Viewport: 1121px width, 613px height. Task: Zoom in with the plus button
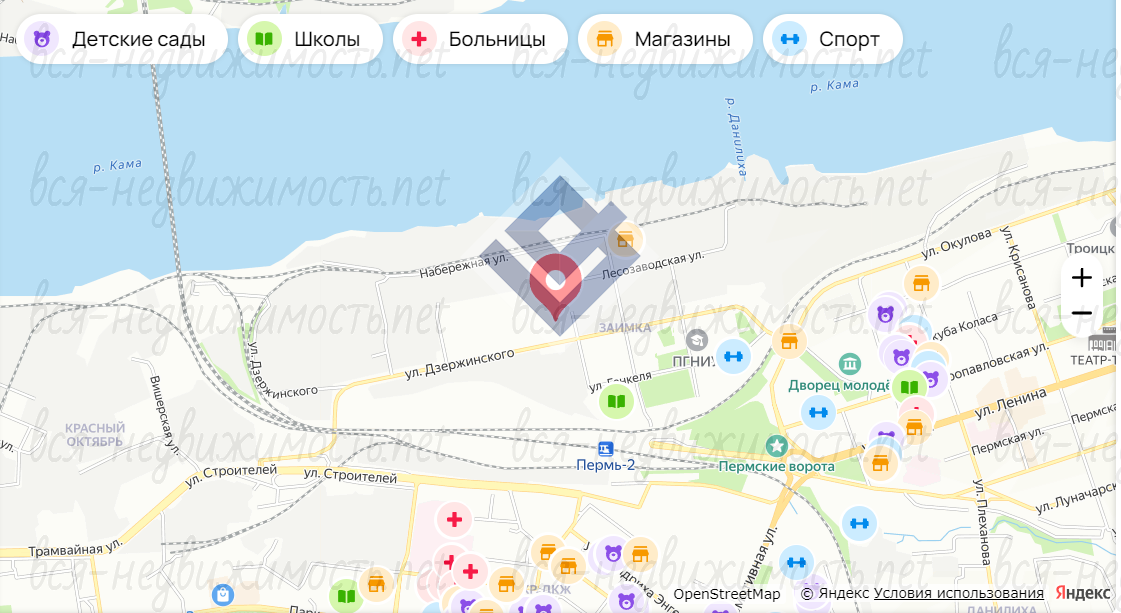(1082, 278)
